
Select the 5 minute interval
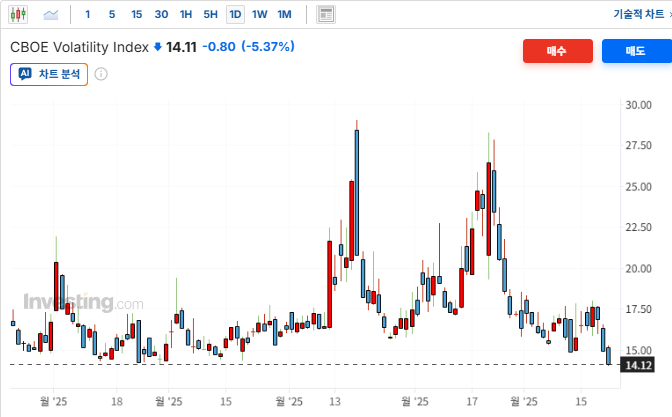pos(112,15)
